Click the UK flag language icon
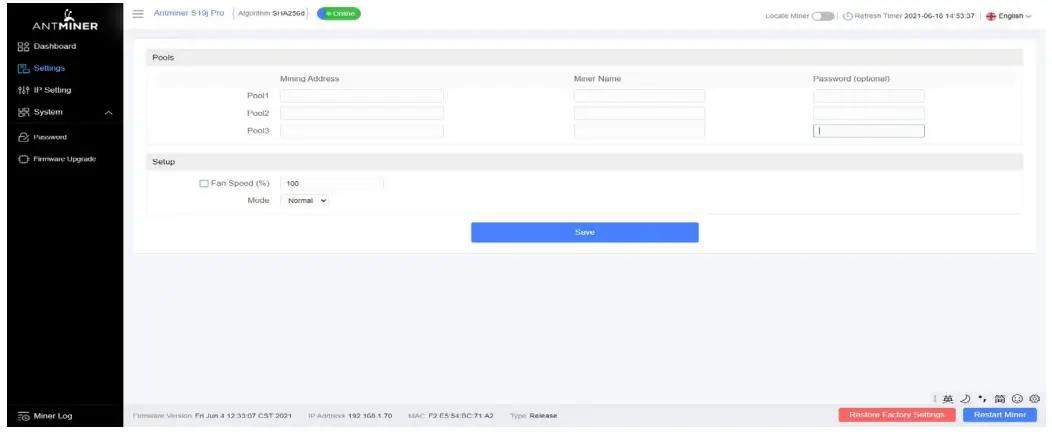This screenshot has width=1052, height=436. [x=991, y=16]
